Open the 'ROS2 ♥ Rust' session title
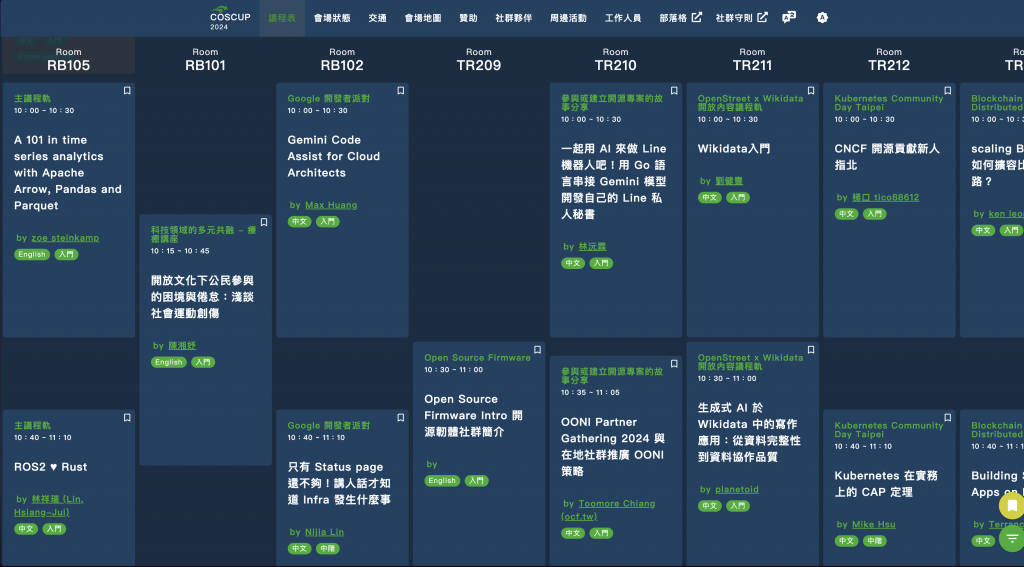Image resolution: width=1024 pixels, height=567 pixels. 50,467
